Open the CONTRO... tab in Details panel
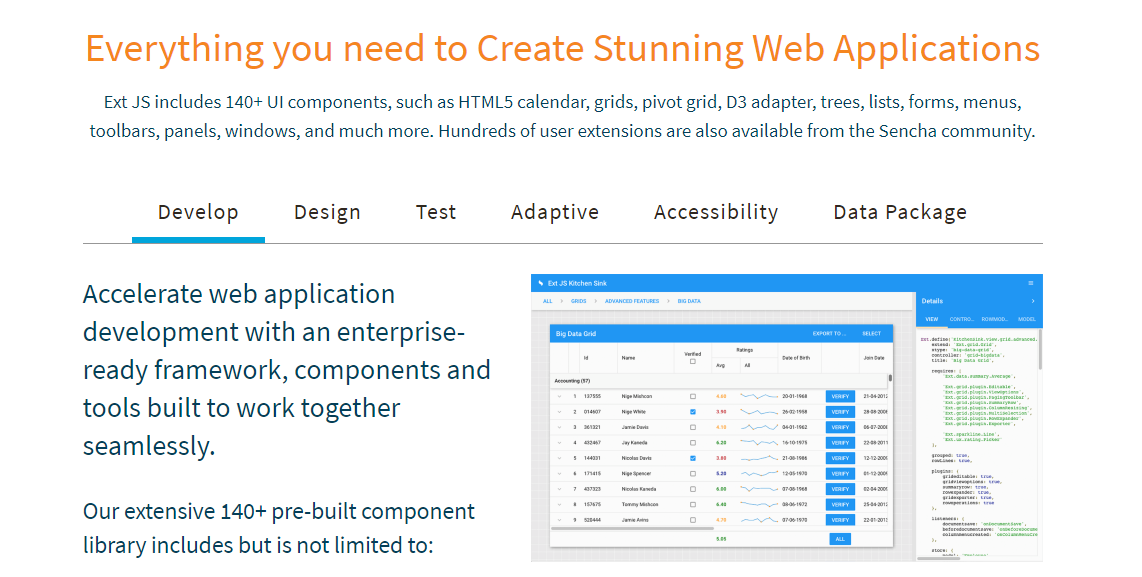The height and width of the screenshot is (577, 1142). tap(961, 319)
